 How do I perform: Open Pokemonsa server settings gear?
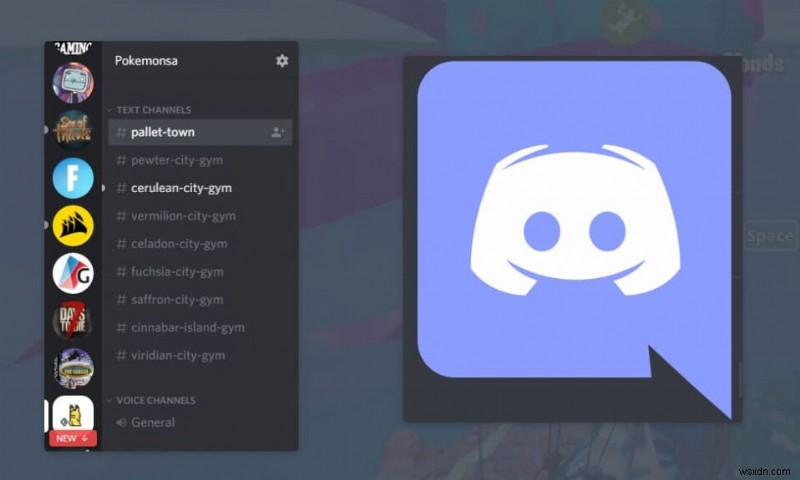282,61
